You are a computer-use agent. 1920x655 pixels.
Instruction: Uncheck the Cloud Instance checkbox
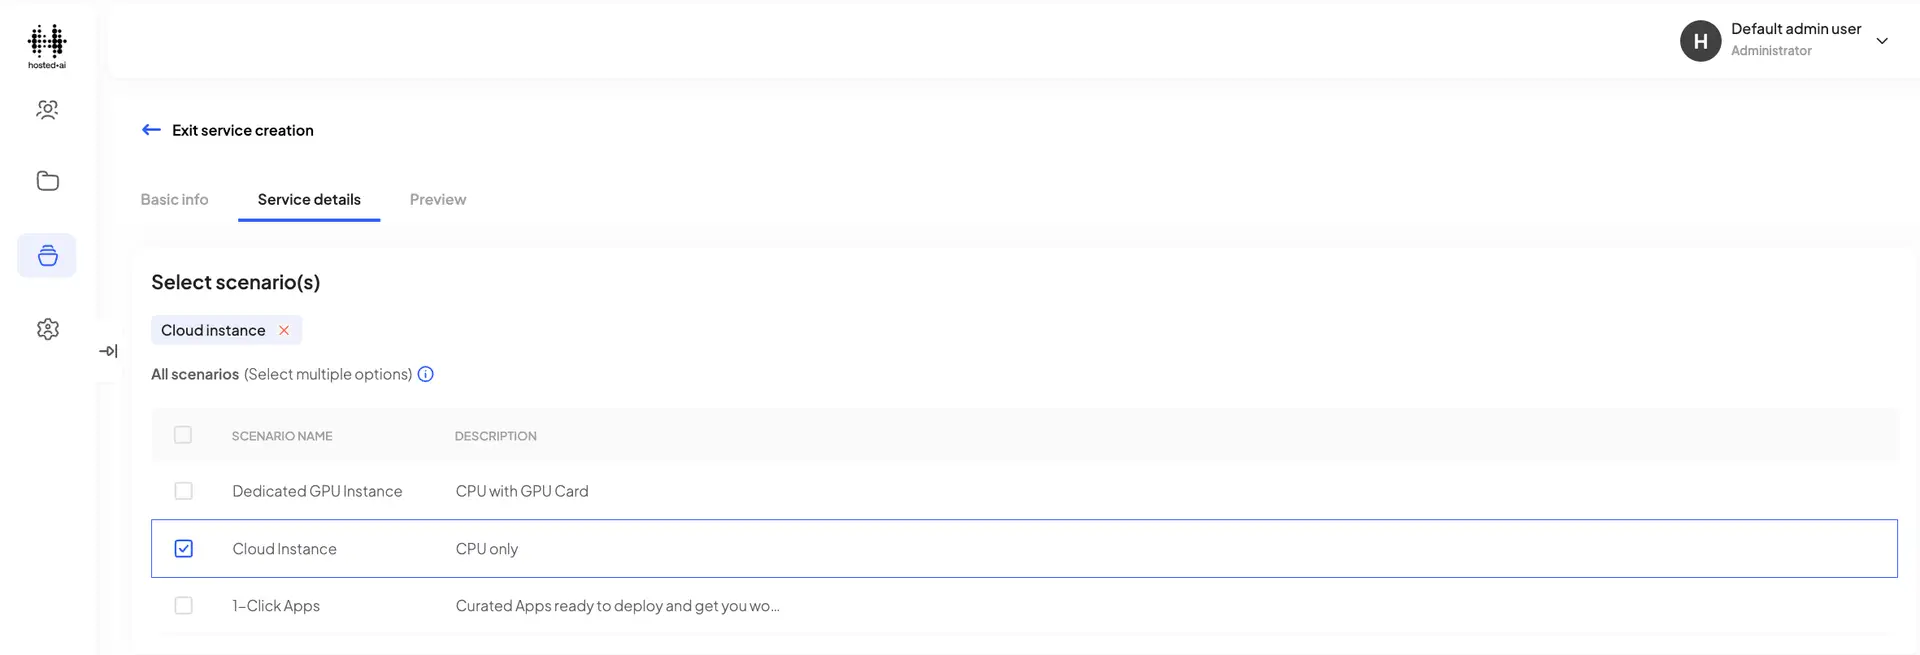click(x=183, y=549)
